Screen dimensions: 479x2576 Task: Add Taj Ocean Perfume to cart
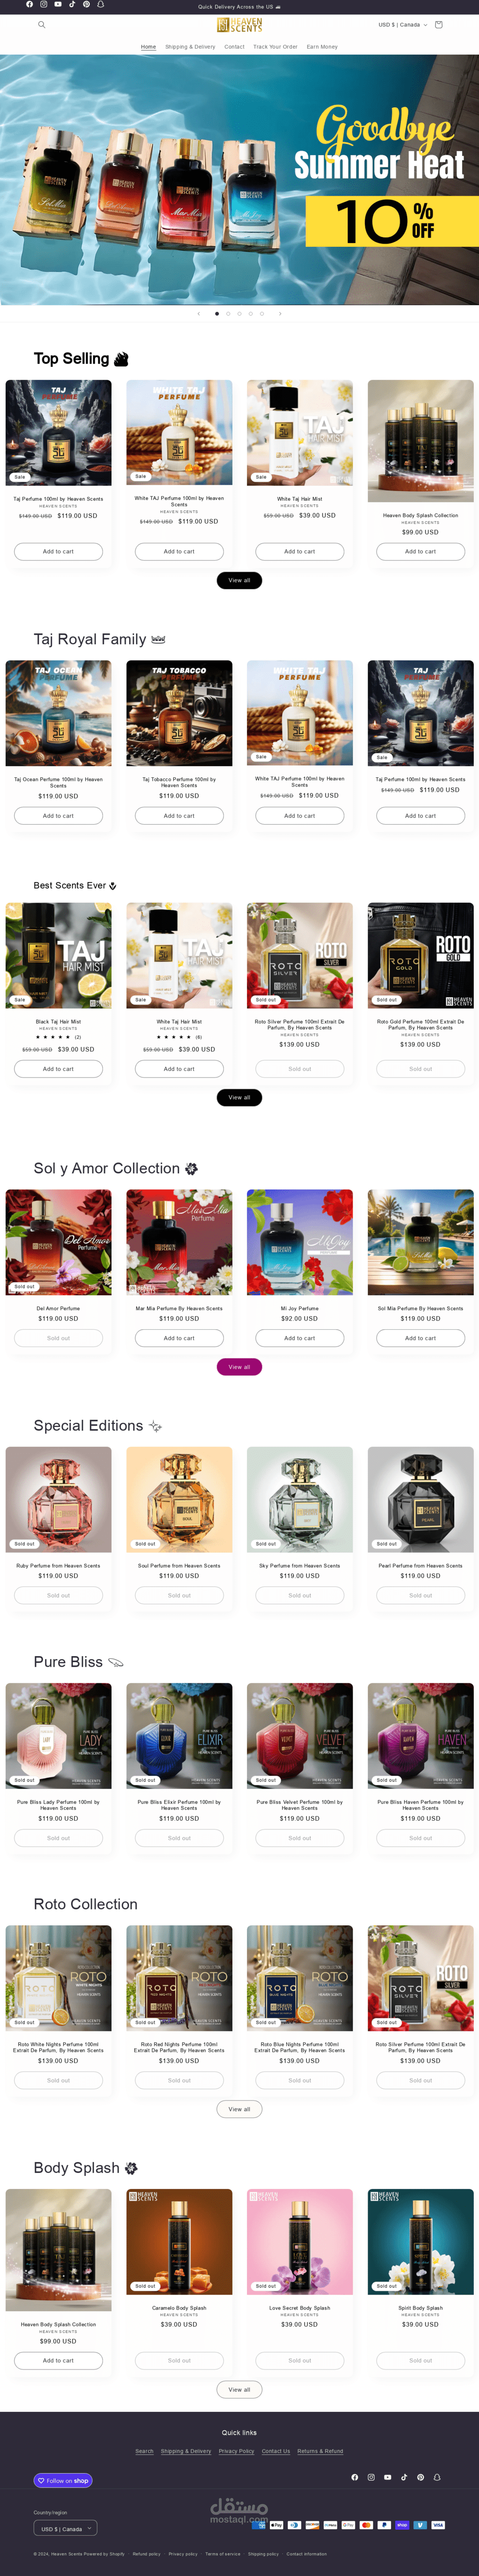coord(58,816)
